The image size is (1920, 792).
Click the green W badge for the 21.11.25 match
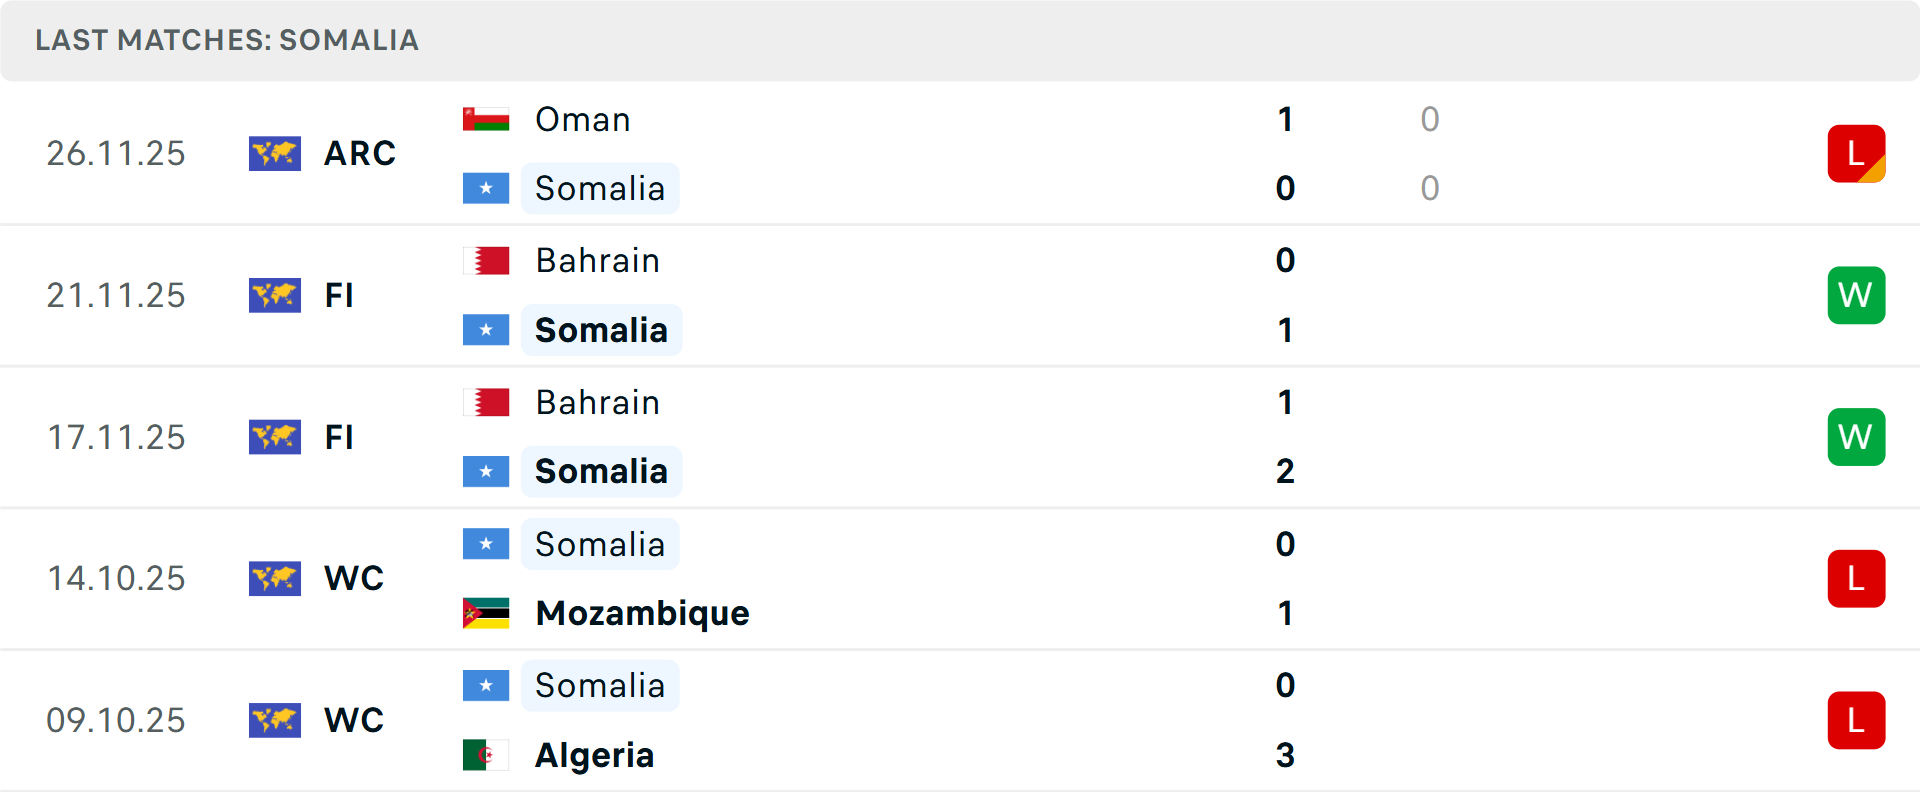(1856, 295)
